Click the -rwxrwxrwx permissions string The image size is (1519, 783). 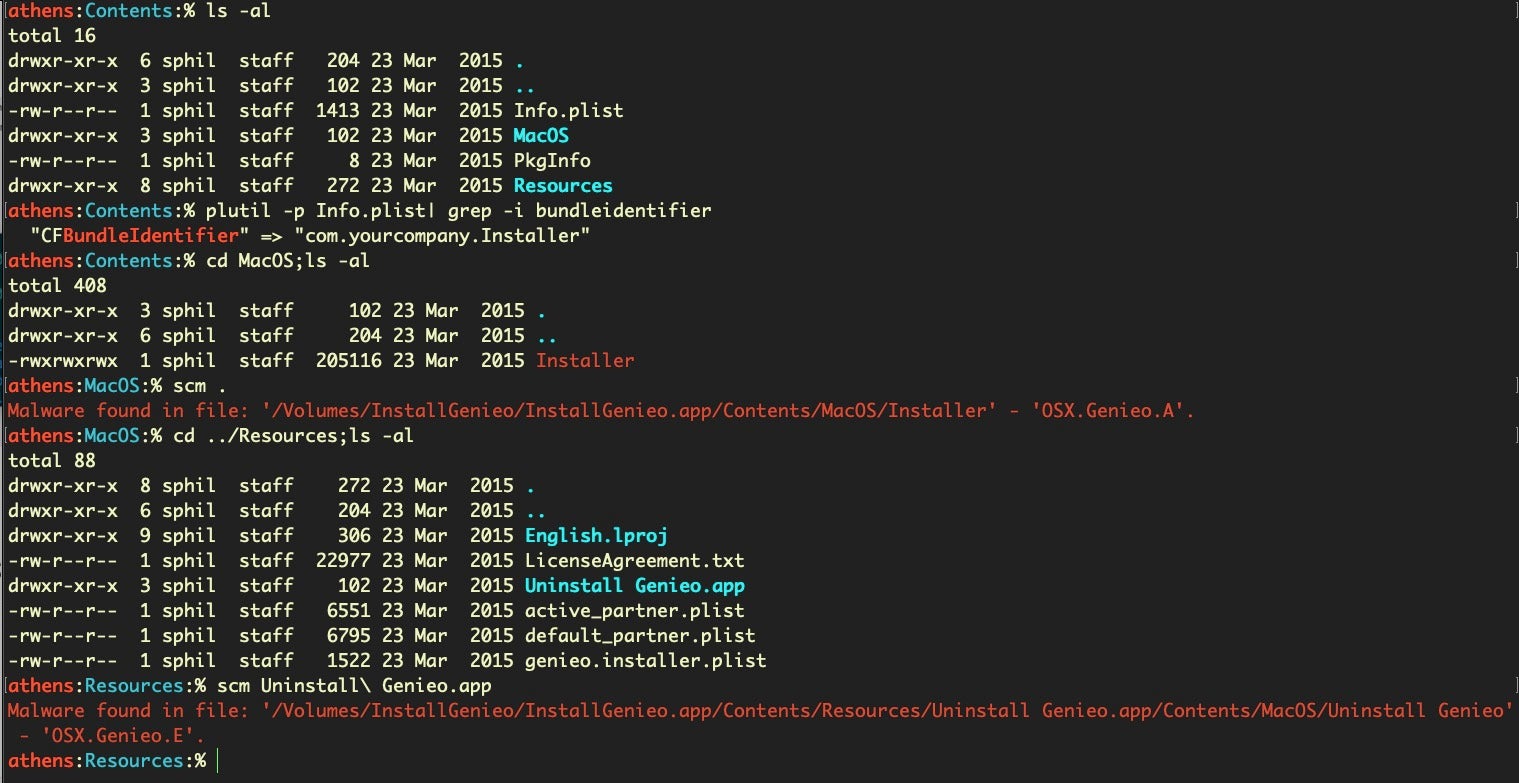click(x=62, y=360)
